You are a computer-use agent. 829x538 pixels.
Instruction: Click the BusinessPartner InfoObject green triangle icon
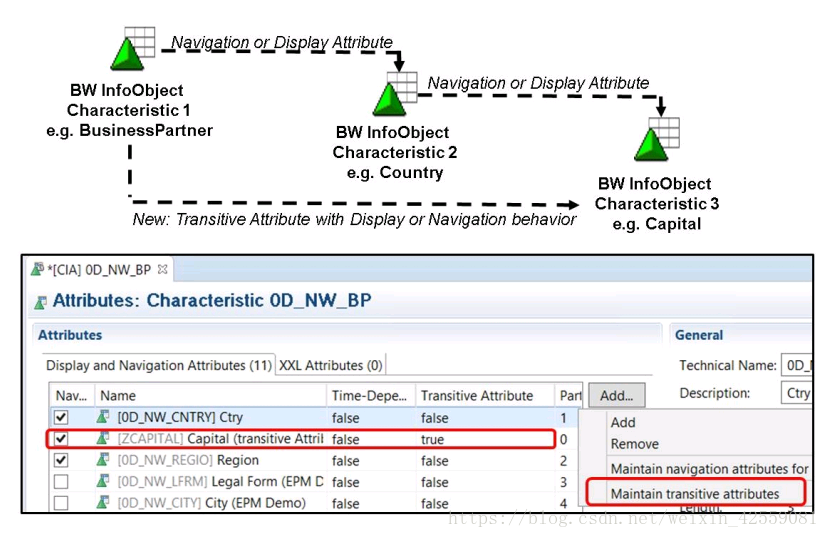(x=127, y=53)
